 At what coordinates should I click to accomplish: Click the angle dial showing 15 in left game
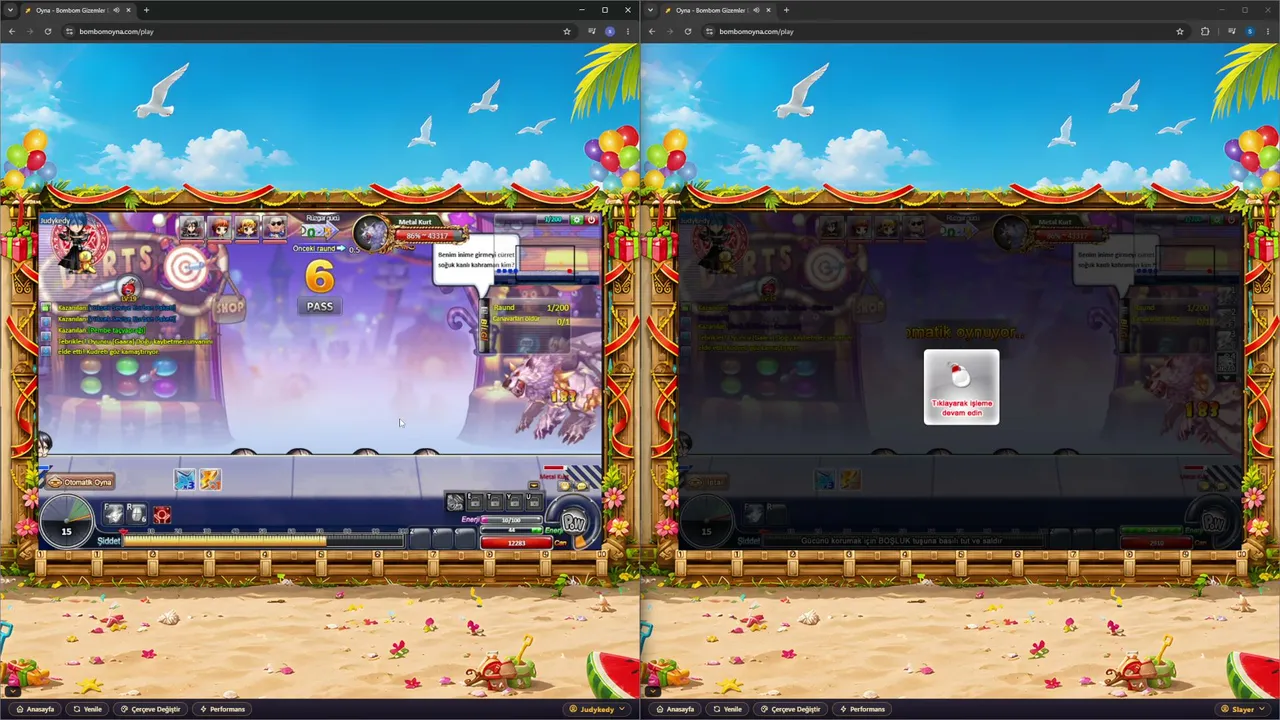coord(66,522)
